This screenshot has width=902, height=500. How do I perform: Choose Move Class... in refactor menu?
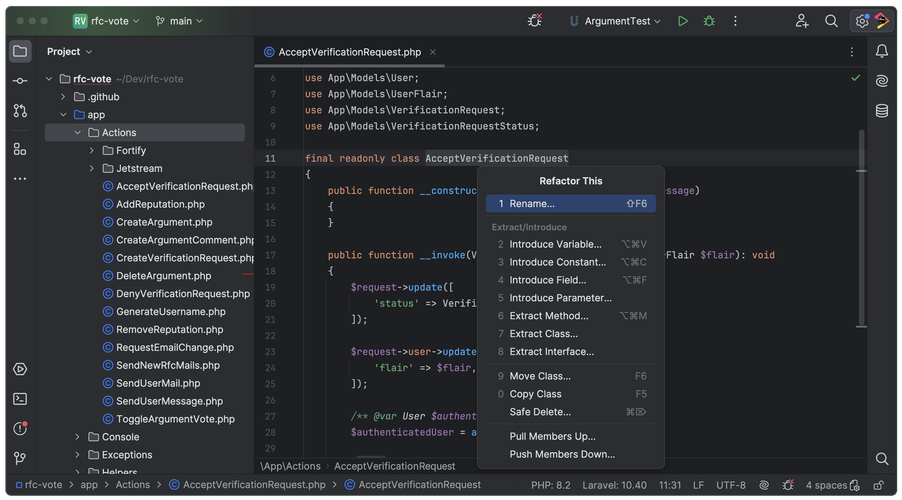[x=571, y=376]
